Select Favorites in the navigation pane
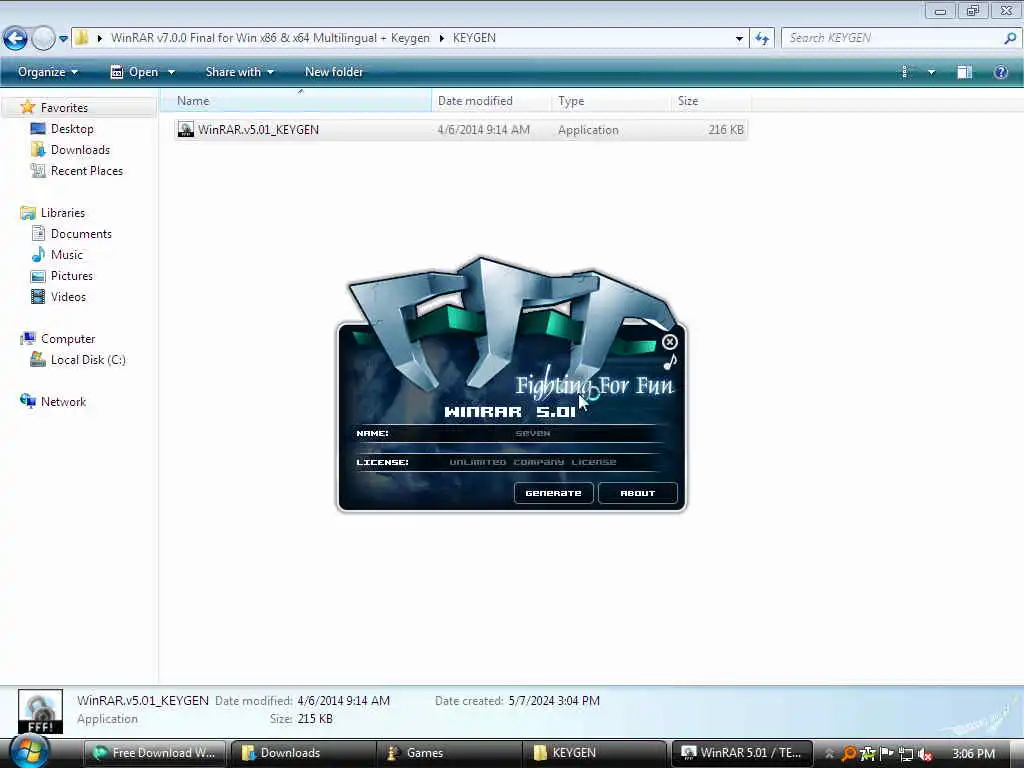Screen dimensions: 1024x768 (x=64, y=108)
